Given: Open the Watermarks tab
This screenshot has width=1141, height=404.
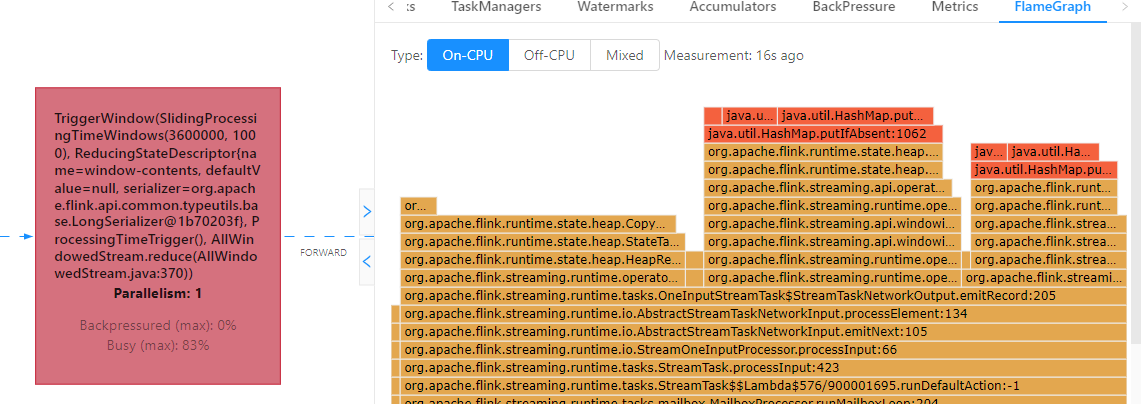Looking at the screenshot, I should coord(615,7).
